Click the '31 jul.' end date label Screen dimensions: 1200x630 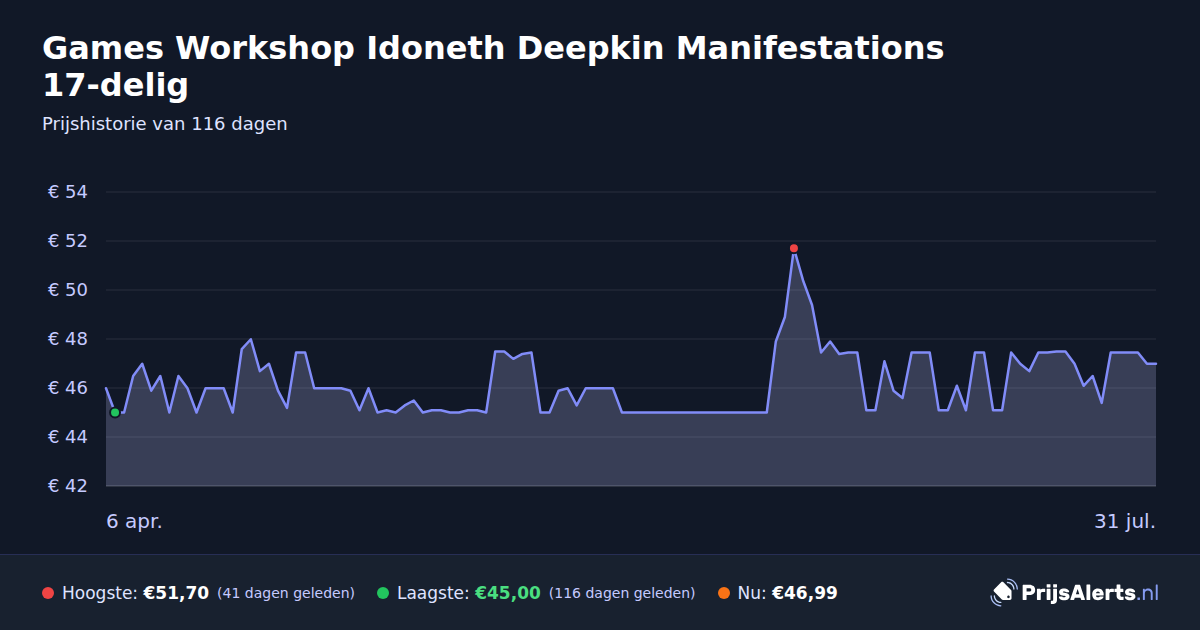click(1125, 522)
